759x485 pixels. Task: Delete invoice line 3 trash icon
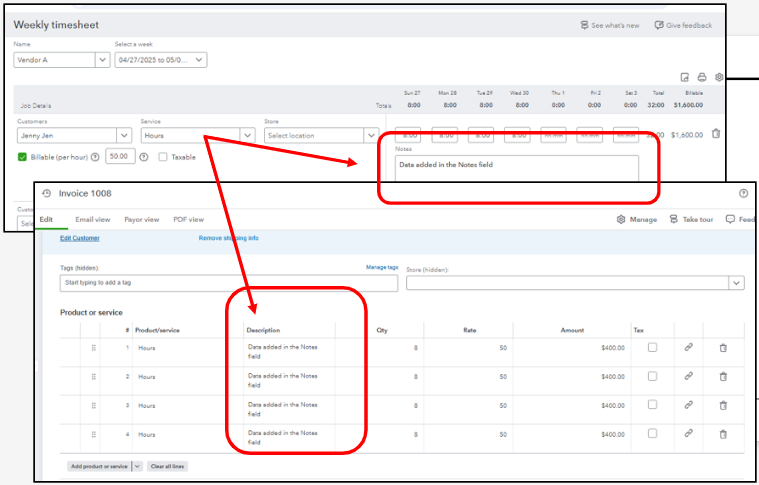point(723,406)
